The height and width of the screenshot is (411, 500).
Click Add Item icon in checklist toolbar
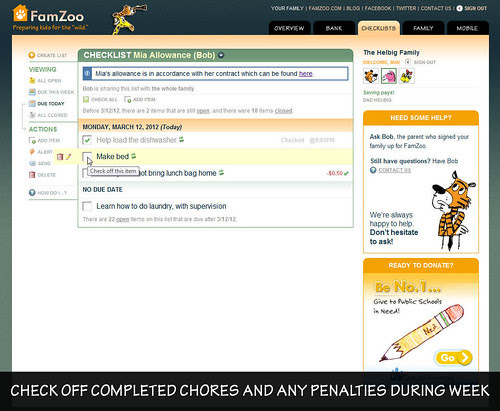point(128,99)
